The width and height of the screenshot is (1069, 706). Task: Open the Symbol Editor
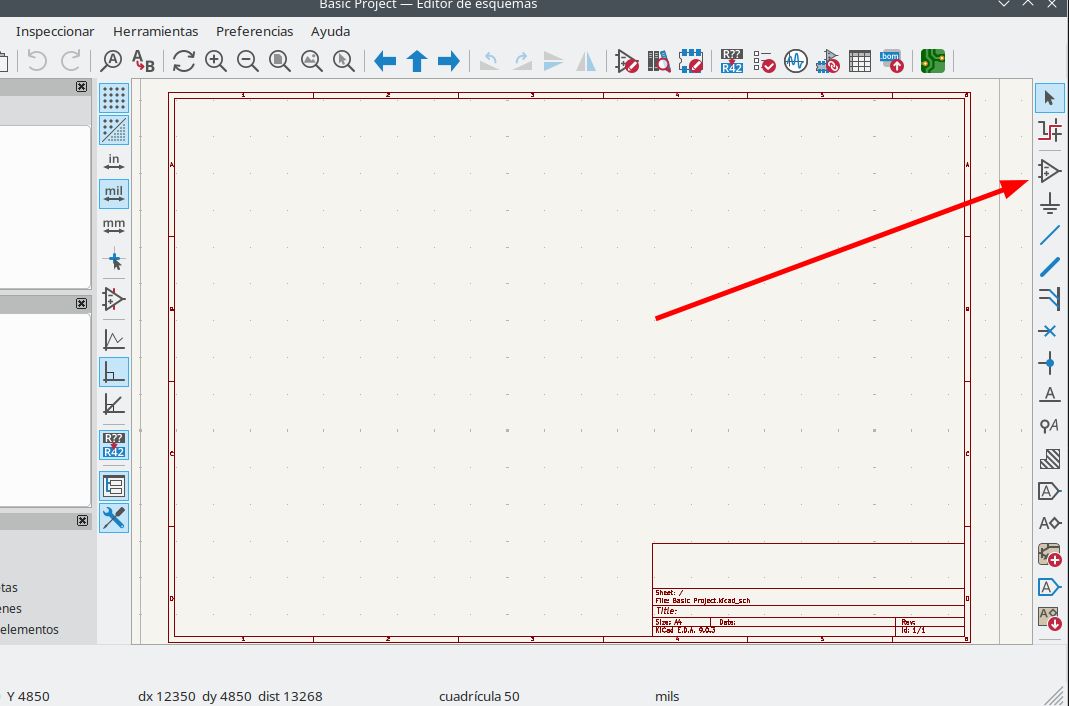tap(627, 62)
